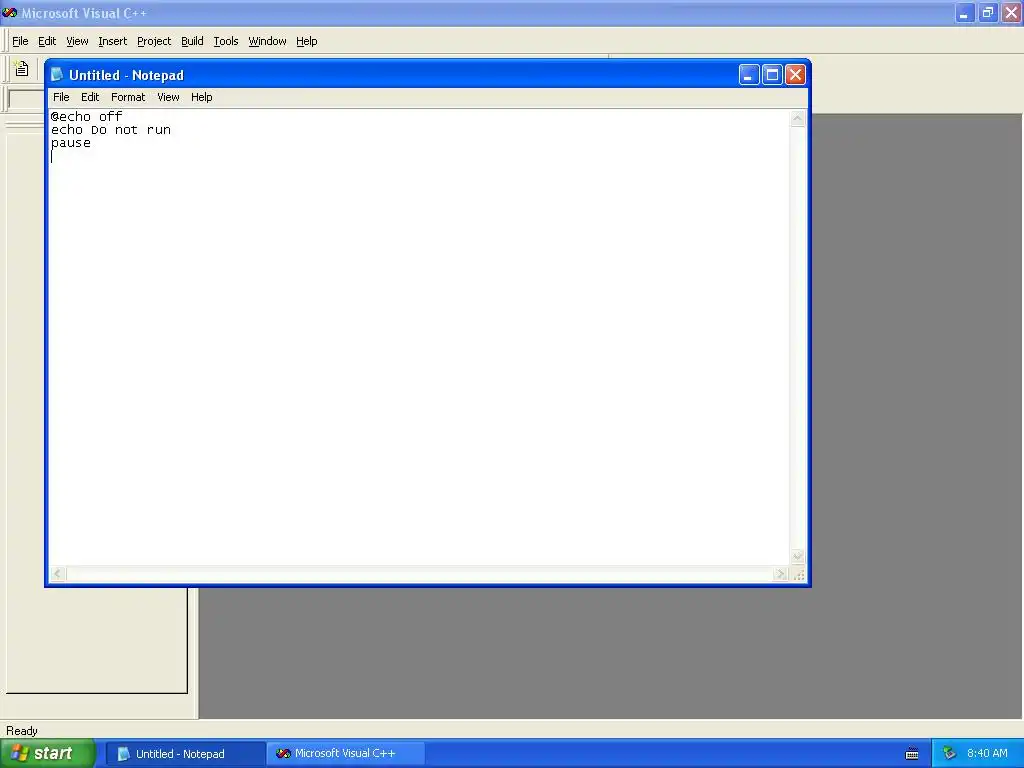Click the 'echo Do not run' line

coord(110,130)
